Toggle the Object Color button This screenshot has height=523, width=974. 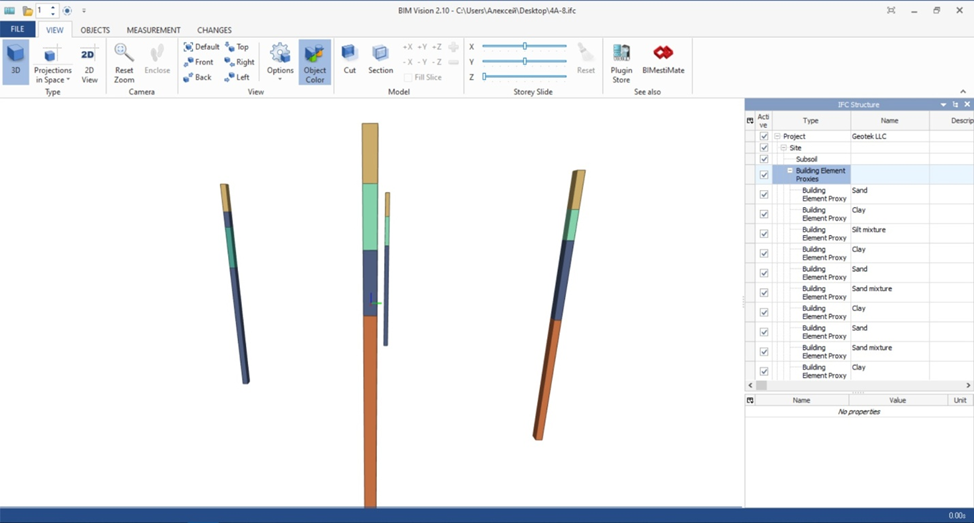click(x=315, y=62)
